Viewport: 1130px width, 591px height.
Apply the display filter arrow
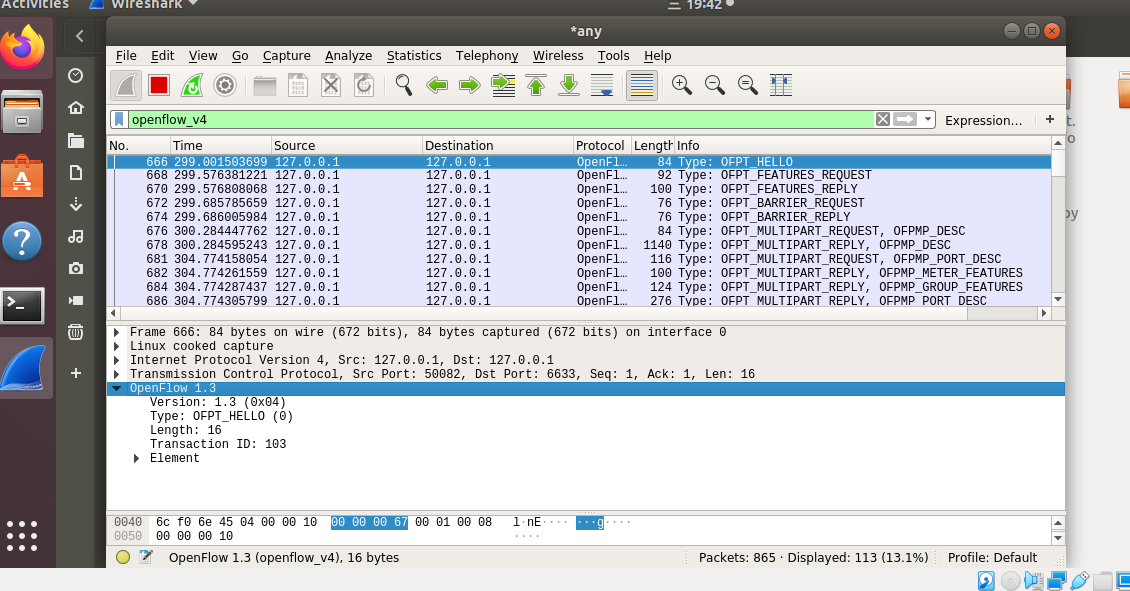pos(905,120)
